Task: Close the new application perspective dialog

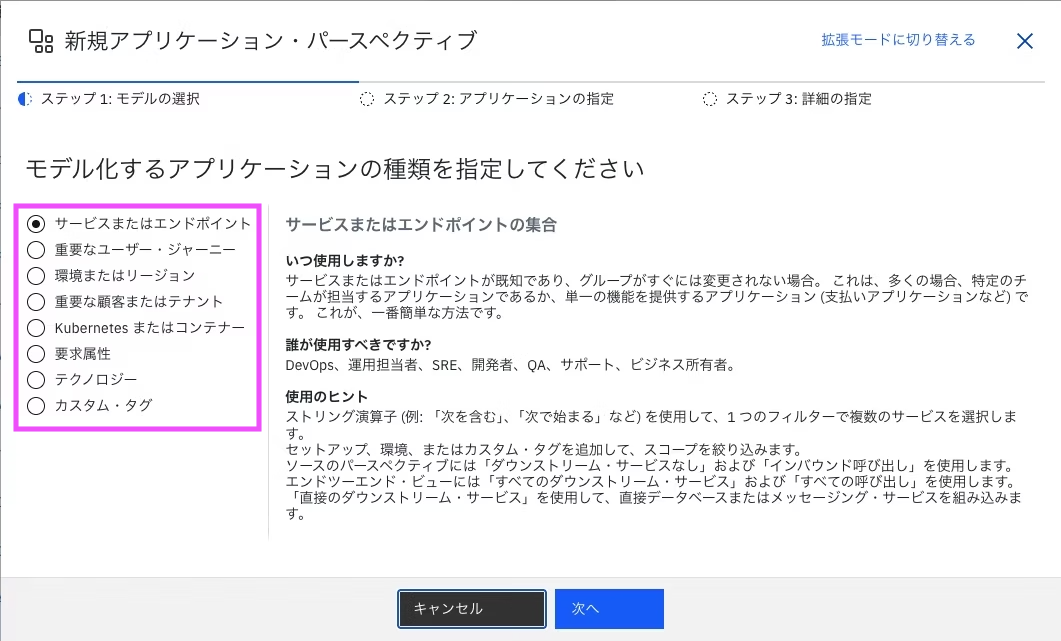Action: pos(1024,41)
